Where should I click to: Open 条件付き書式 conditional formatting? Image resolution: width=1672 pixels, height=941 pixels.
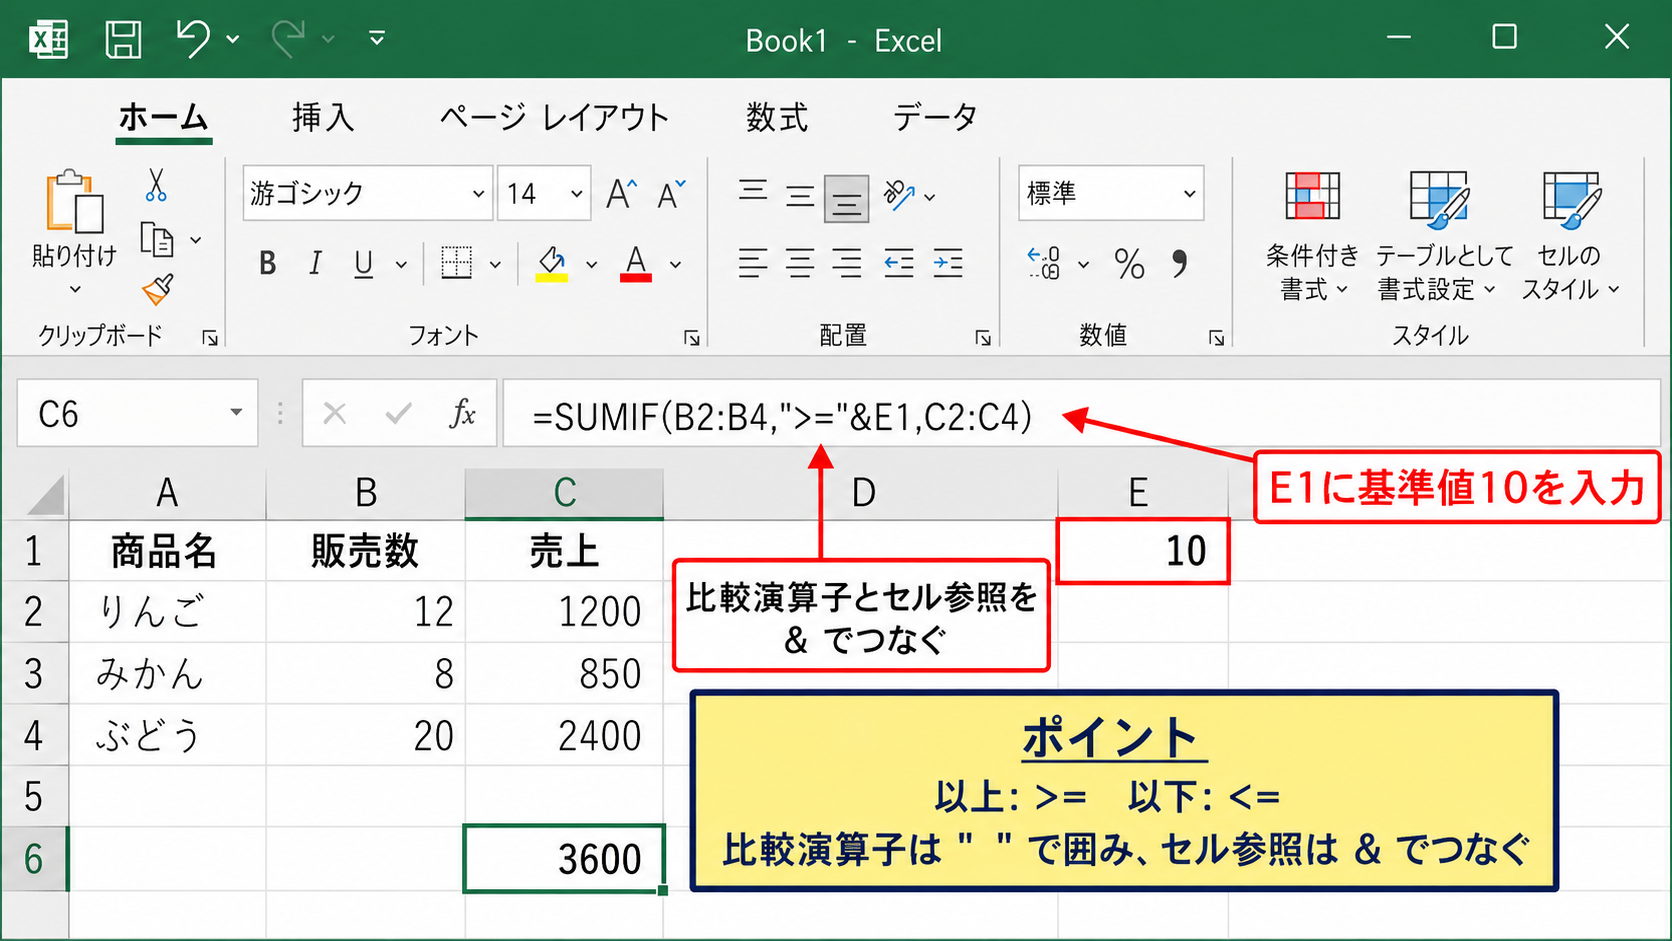point(1312,237)
